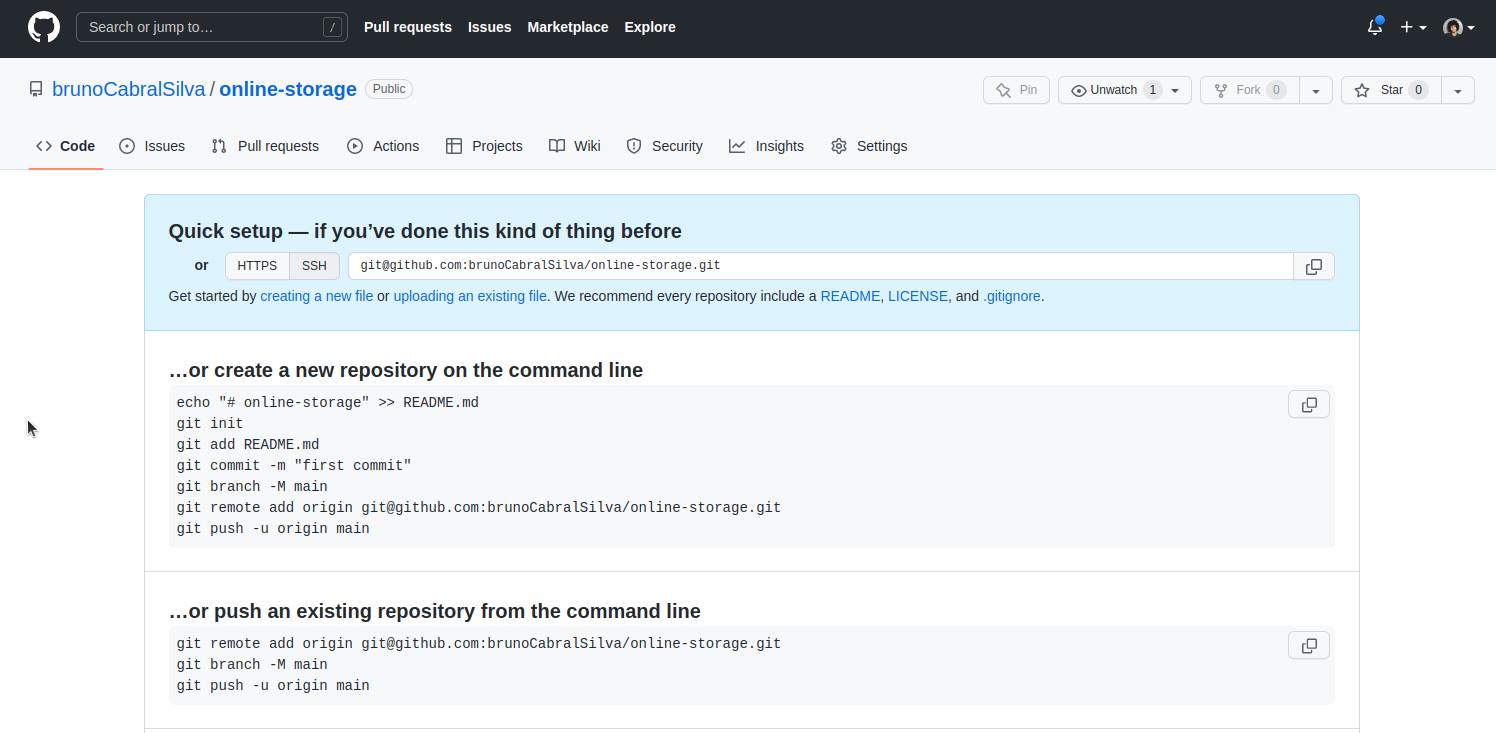Click the '…or push an existing repository' heading
The height and width of the screenshot is (733, 1496).
tap(435, 611)
